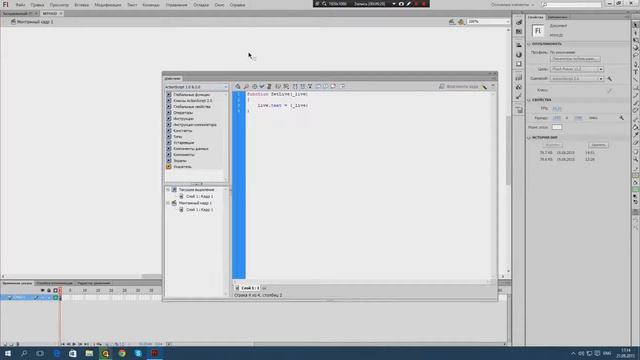Click wrench icon next to Размер
The image size is (640, 360).
click(x=621, y=118)
